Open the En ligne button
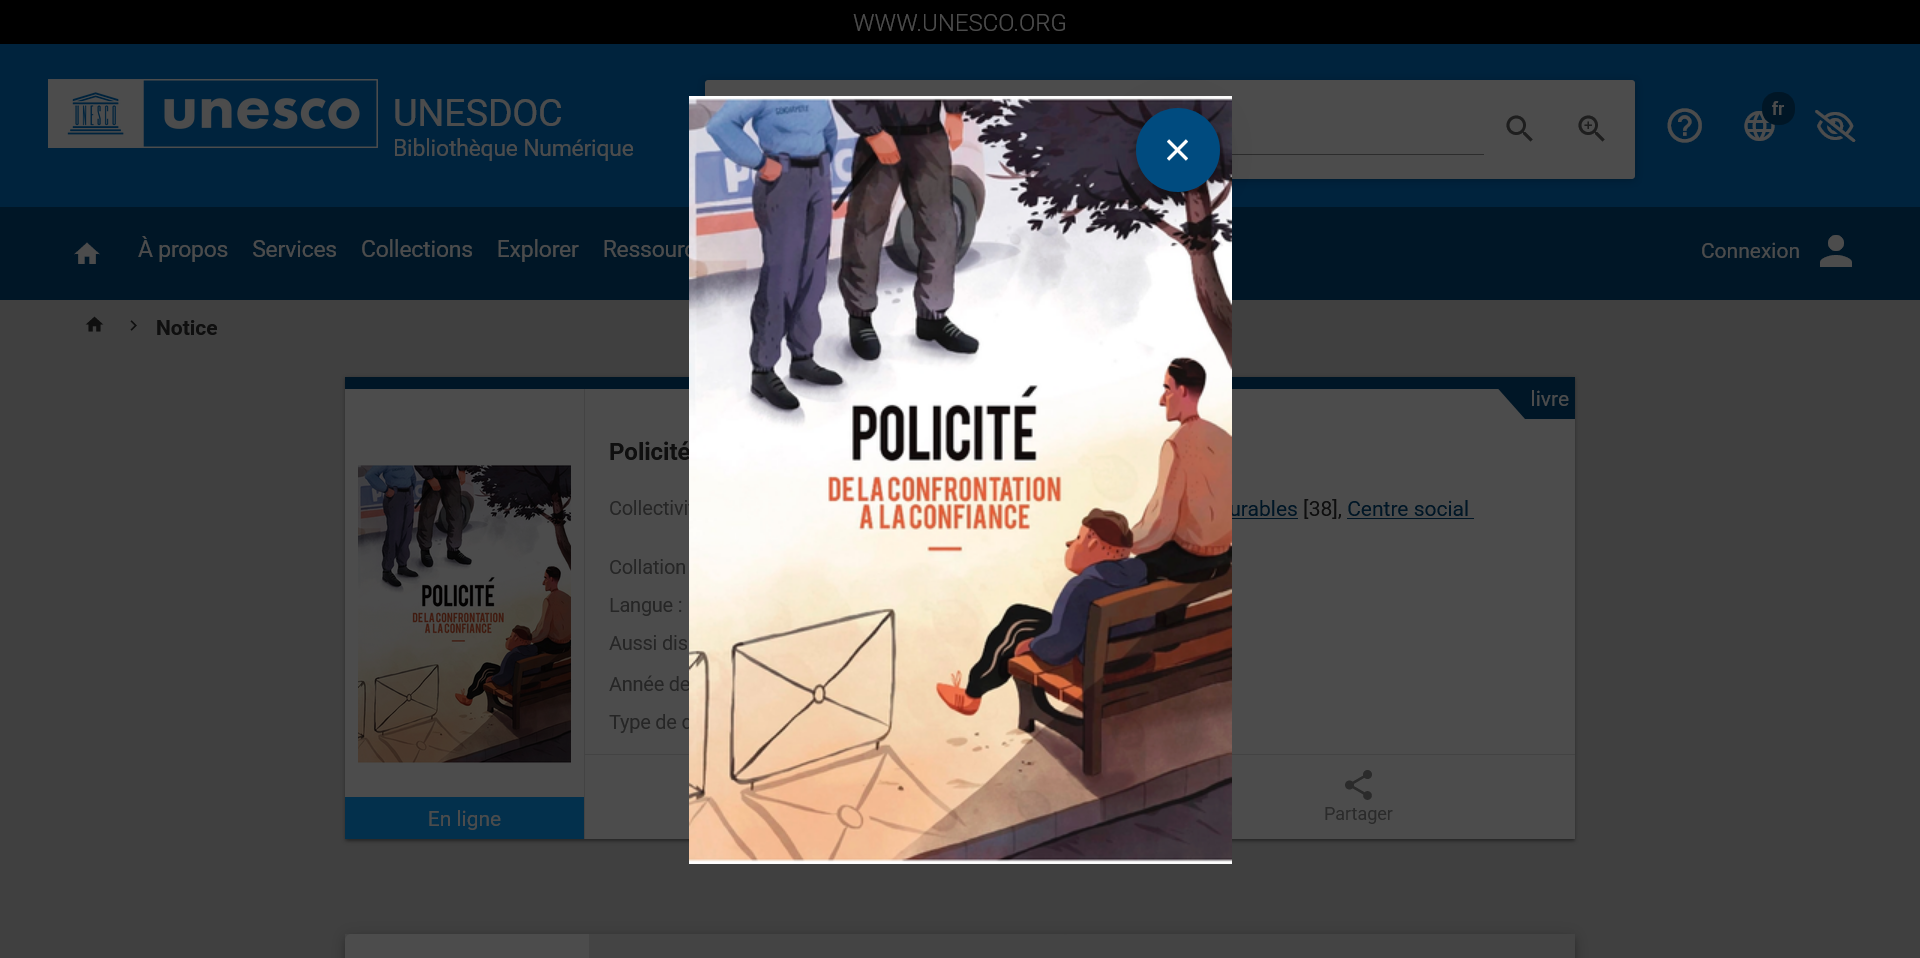 465,818
